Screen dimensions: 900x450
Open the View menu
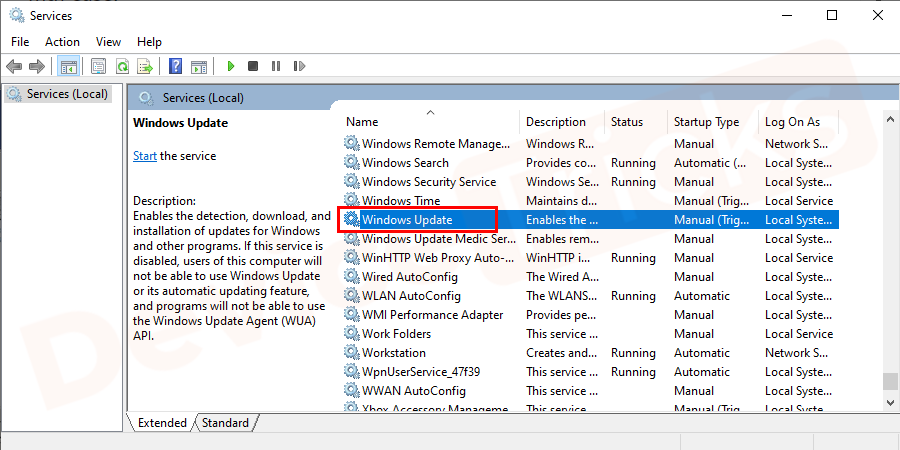coord(108,42)
